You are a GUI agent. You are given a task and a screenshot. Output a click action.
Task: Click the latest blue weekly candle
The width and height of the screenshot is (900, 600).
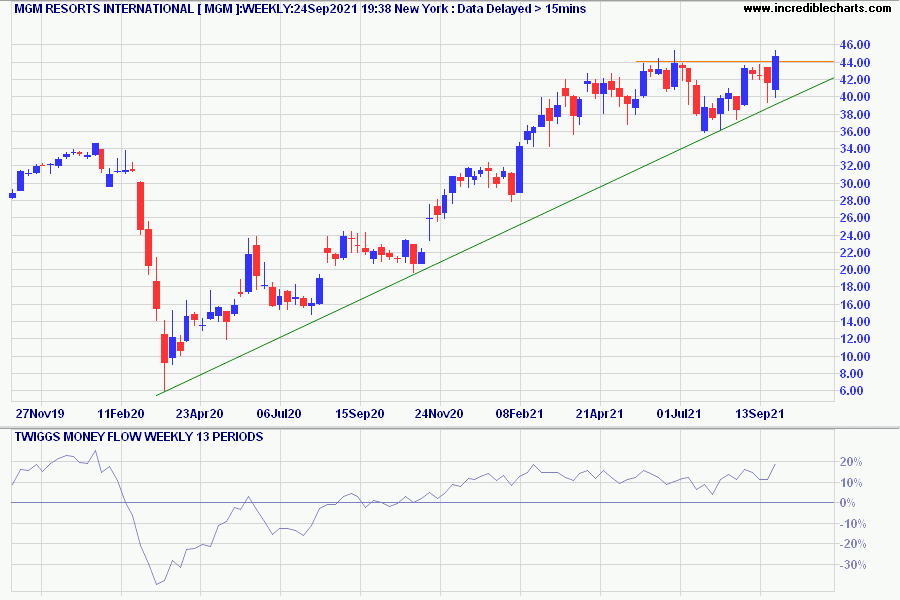pos(775,73)
